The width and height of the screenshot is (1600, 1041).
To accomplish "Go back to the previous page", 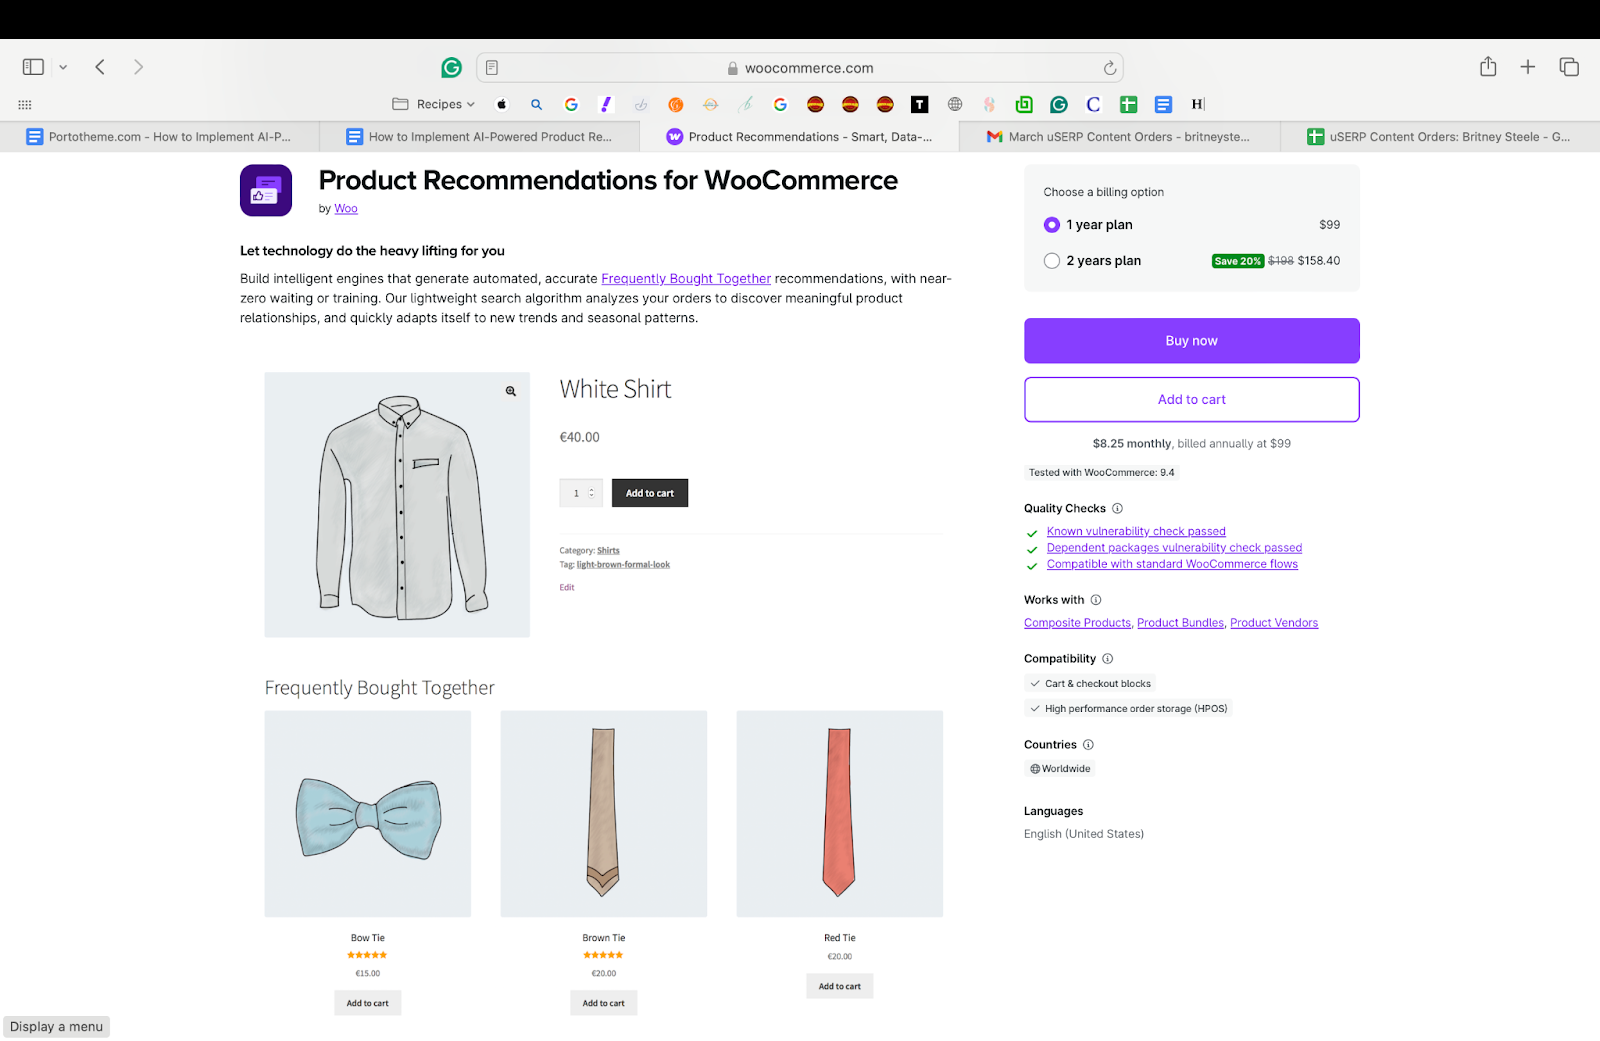I will click(100, 67).
